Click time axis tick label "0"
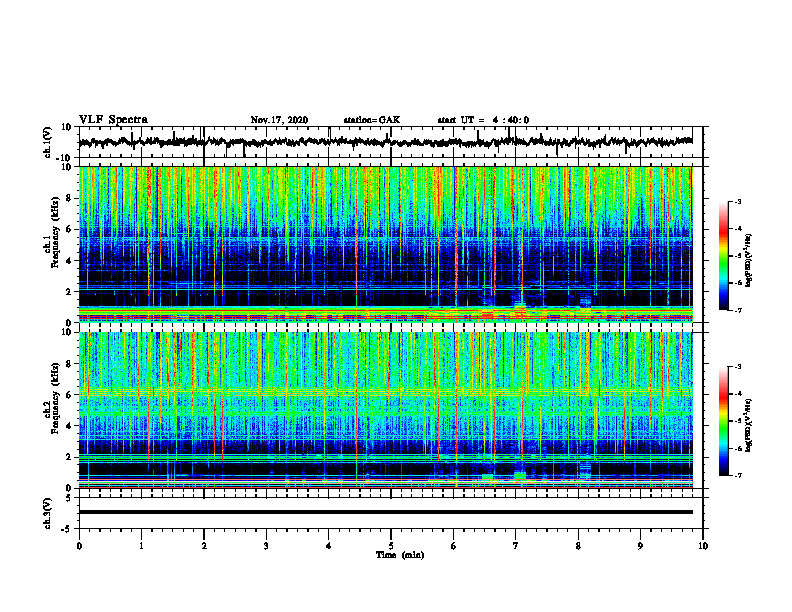Viewport: 792px width, 612px height. pyautogui.click(x=79, y=546)
